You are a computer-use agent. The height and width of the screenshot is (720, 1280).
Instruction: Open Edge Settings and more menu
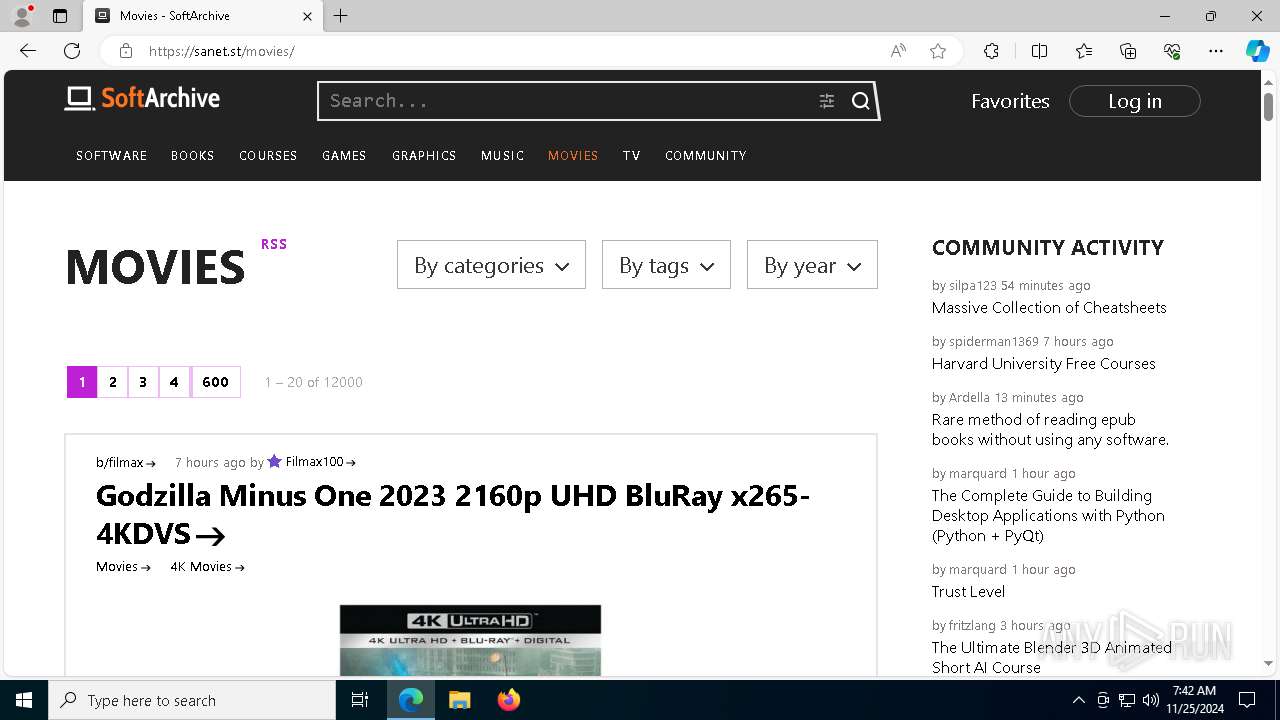click(x=1216, y=51)
